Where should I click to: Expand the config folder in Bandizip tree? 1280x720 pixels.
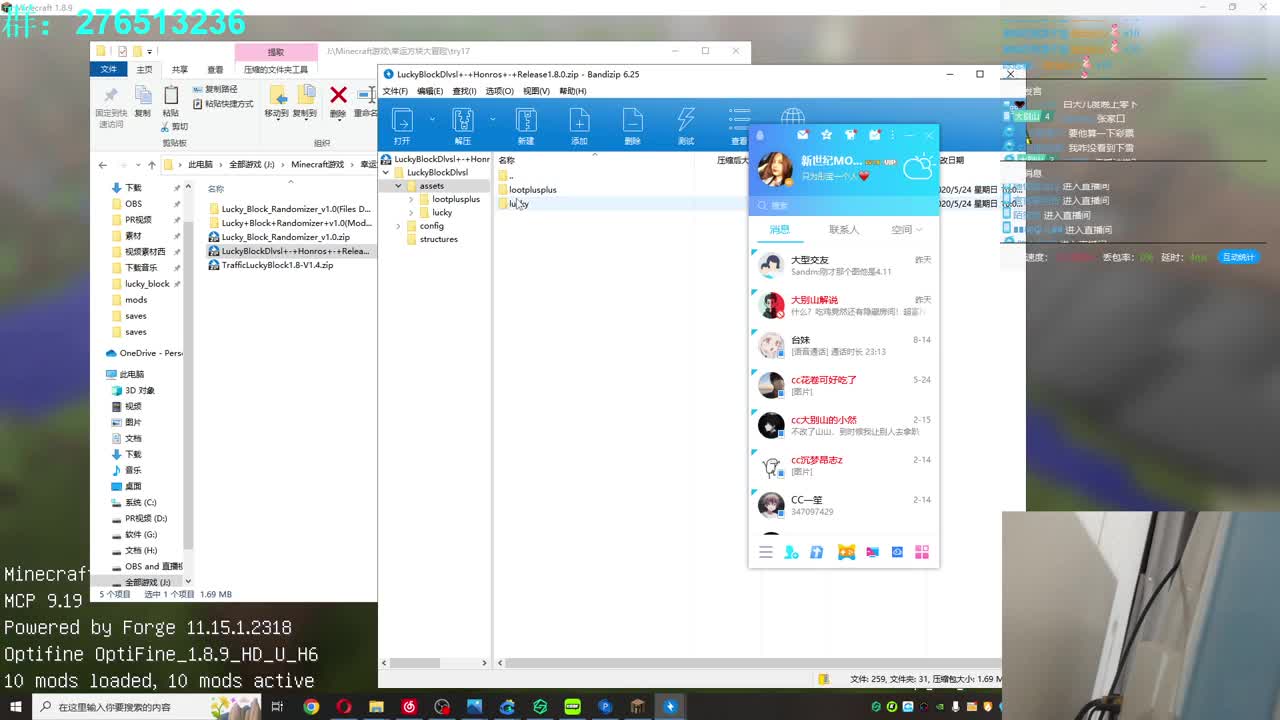click(x=398, y=226)
